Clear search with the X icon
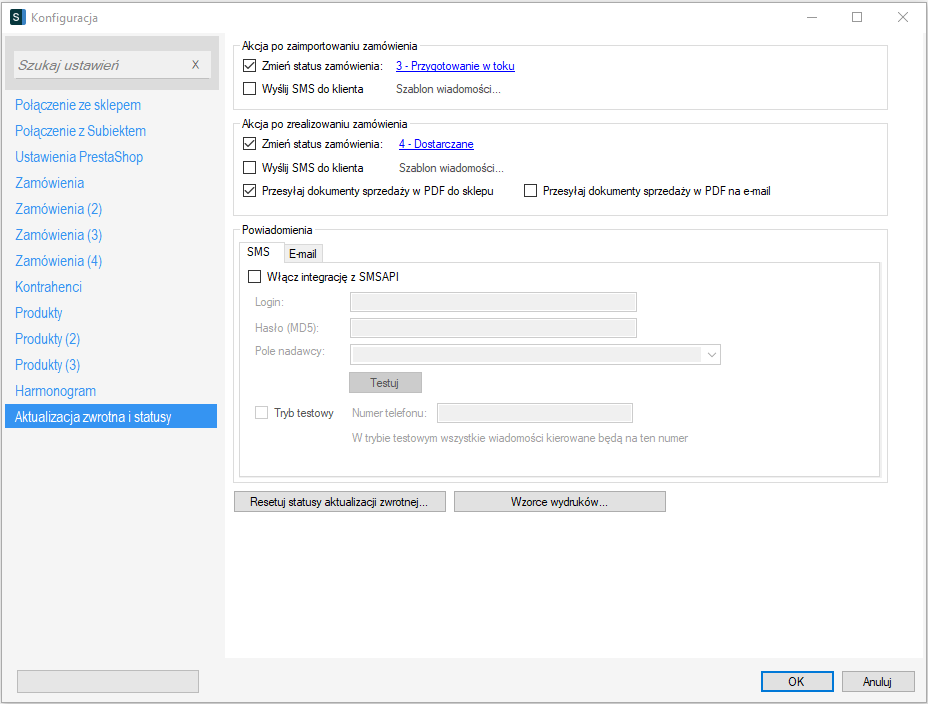Image resolution: width=928 pixels, height=704 pixels. coord(195,65)
